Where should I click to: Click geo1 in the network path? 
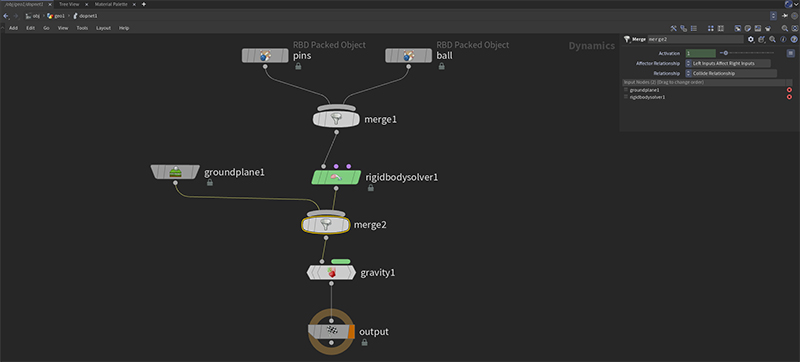56,16
